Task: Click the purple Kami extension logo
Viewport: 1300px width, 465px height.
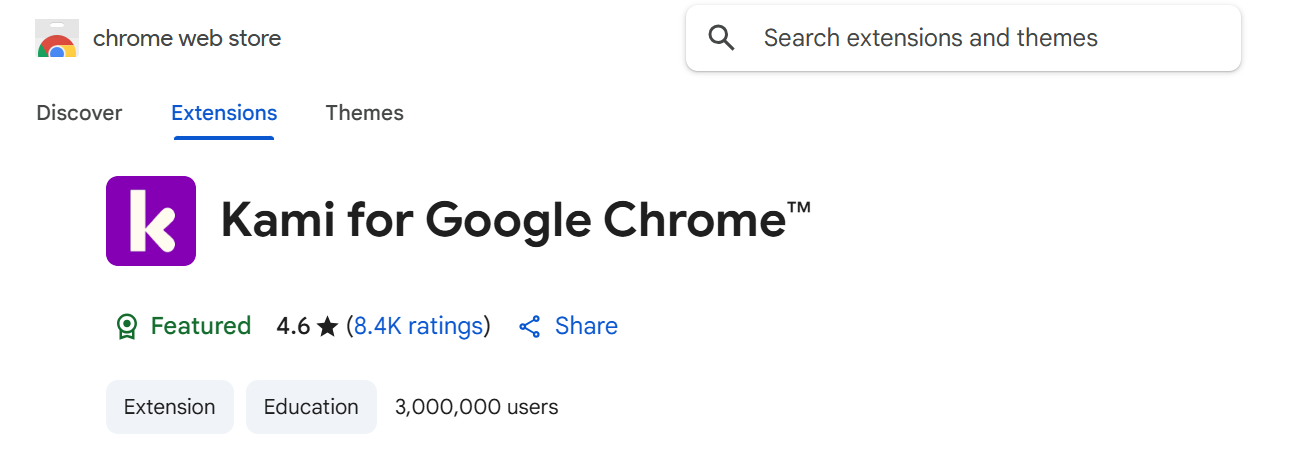Action: [151, 221]
